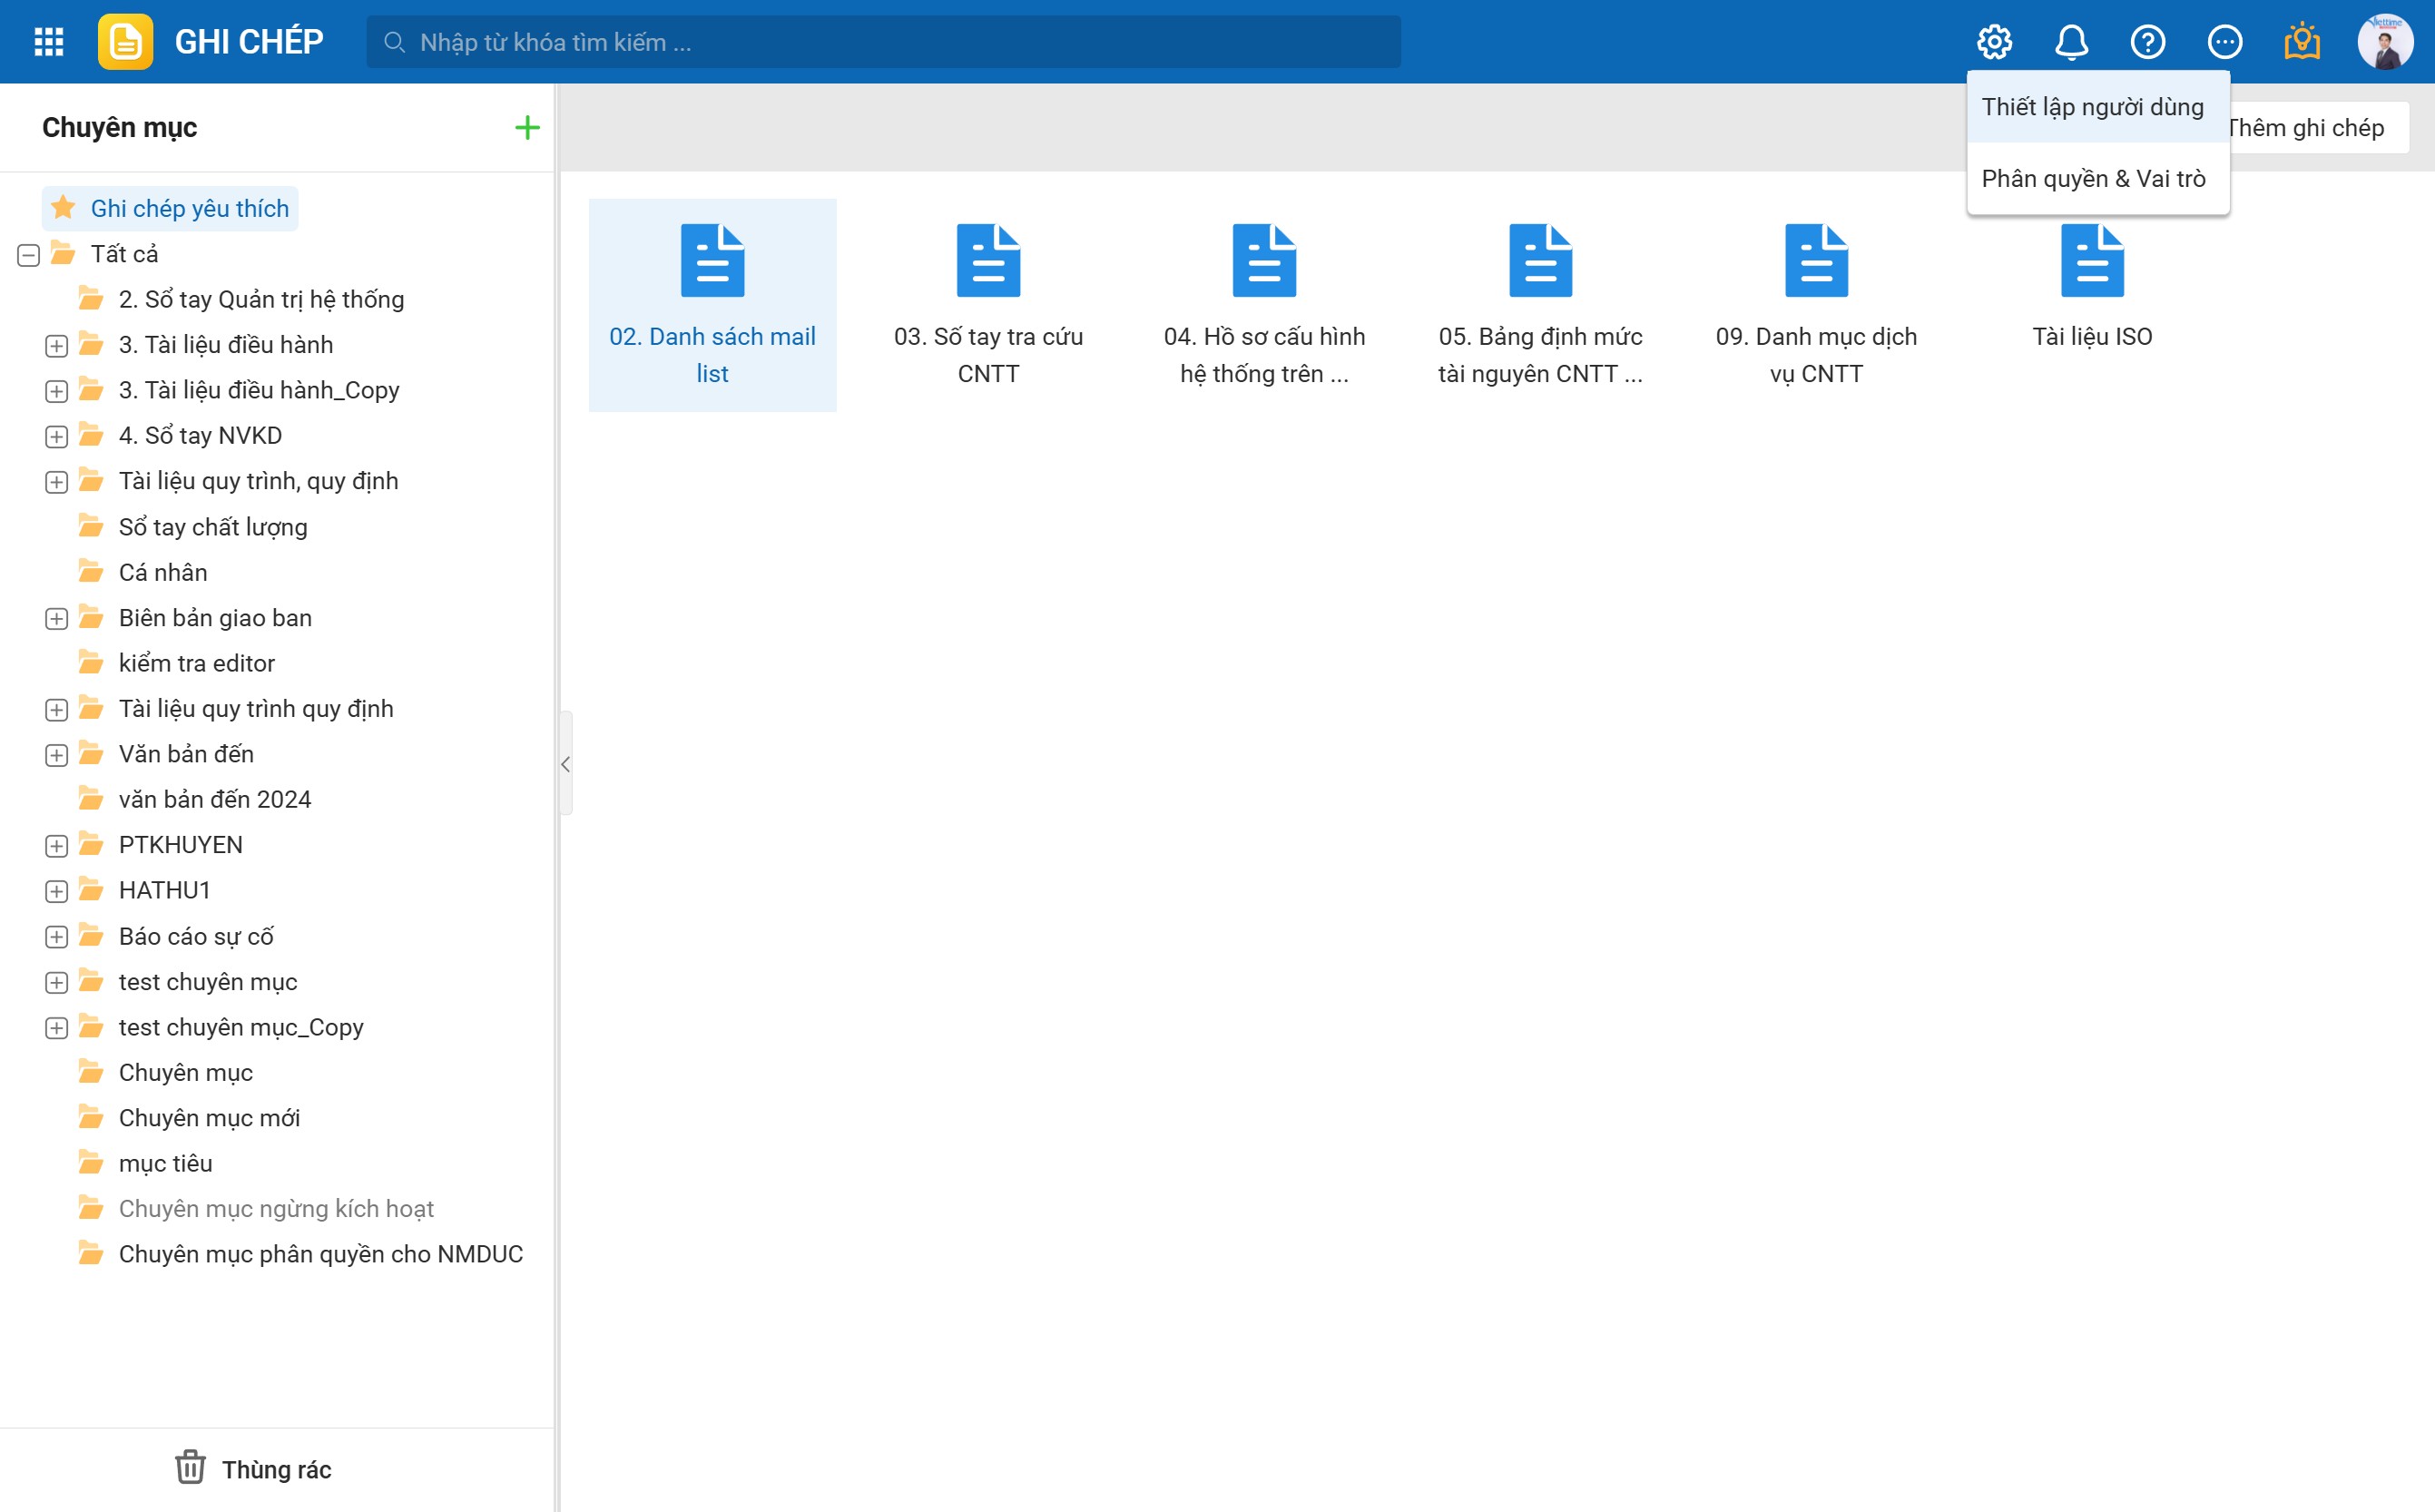This screenshot has width=2435, height=1512.
Task: Click the keyword search input field
Action: (x=883, y=42)
